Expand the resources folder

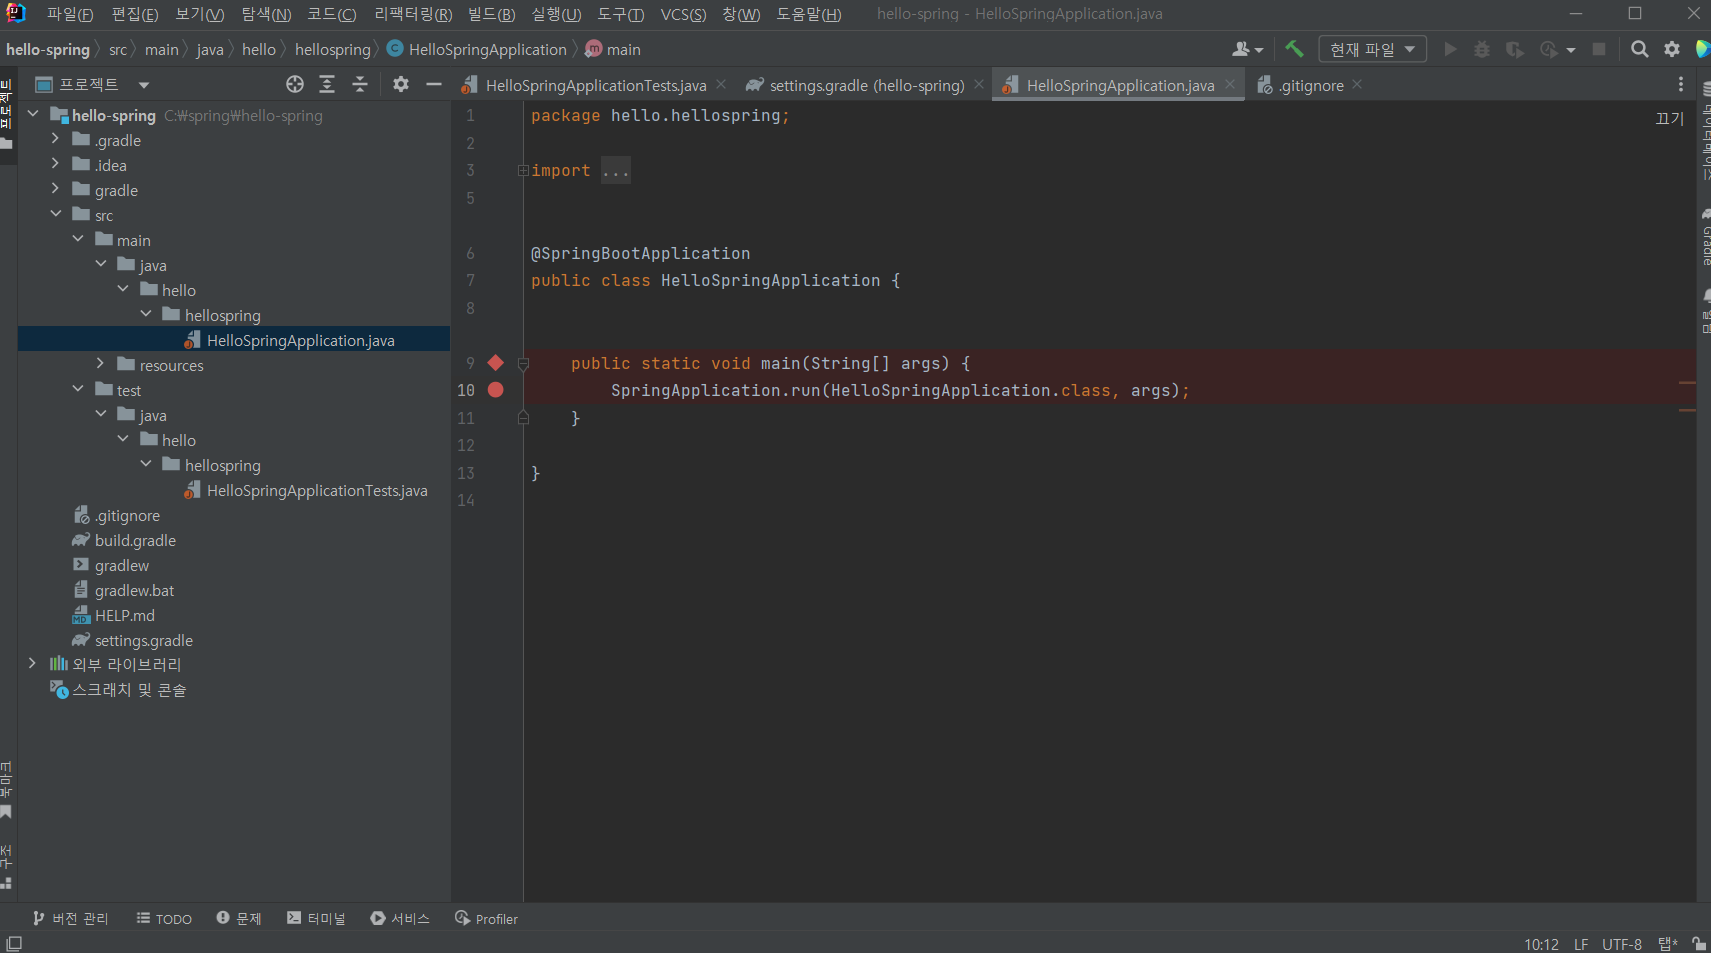(x=100, y=364)
